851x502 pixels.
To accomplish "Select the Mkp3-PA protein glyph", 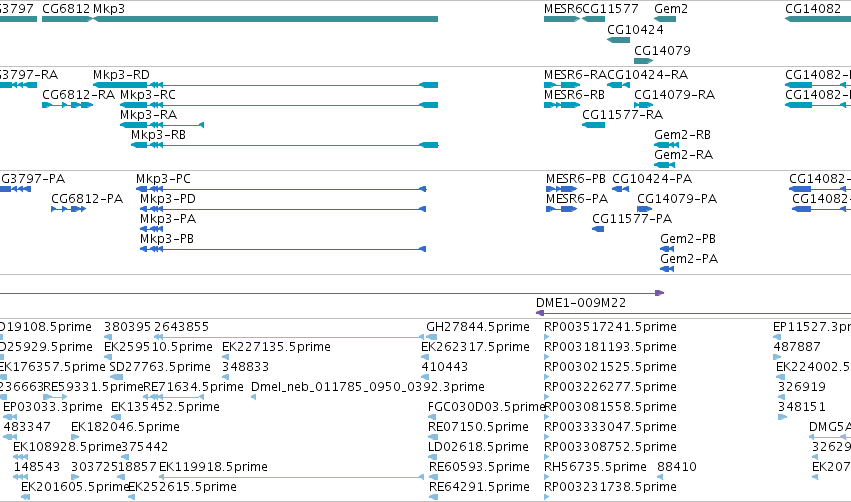I will coord(151,229).
